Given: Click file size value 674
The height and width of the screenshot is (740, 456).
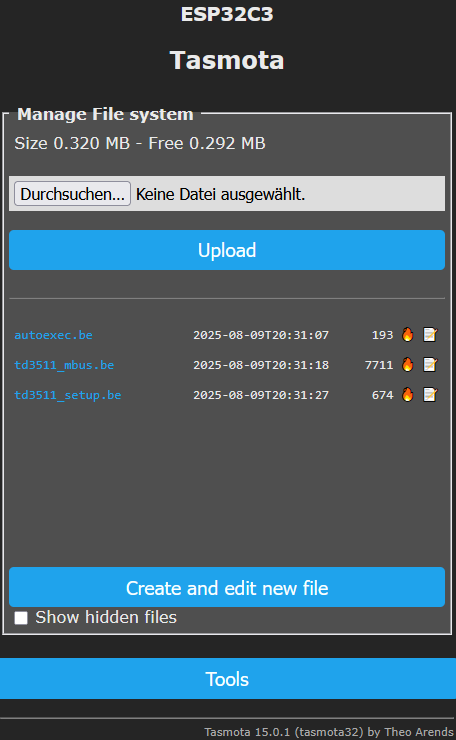Looking at the screenshot, I should [382, 395].
